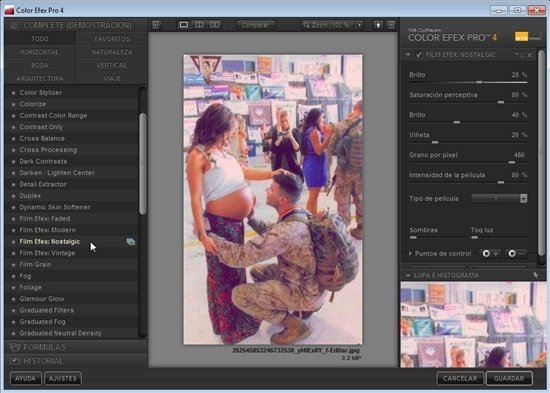Click the Comparar button
Image resolution: width=550 pixels, height=393 pixels.
pyautogui.click(x=256, y=25)
